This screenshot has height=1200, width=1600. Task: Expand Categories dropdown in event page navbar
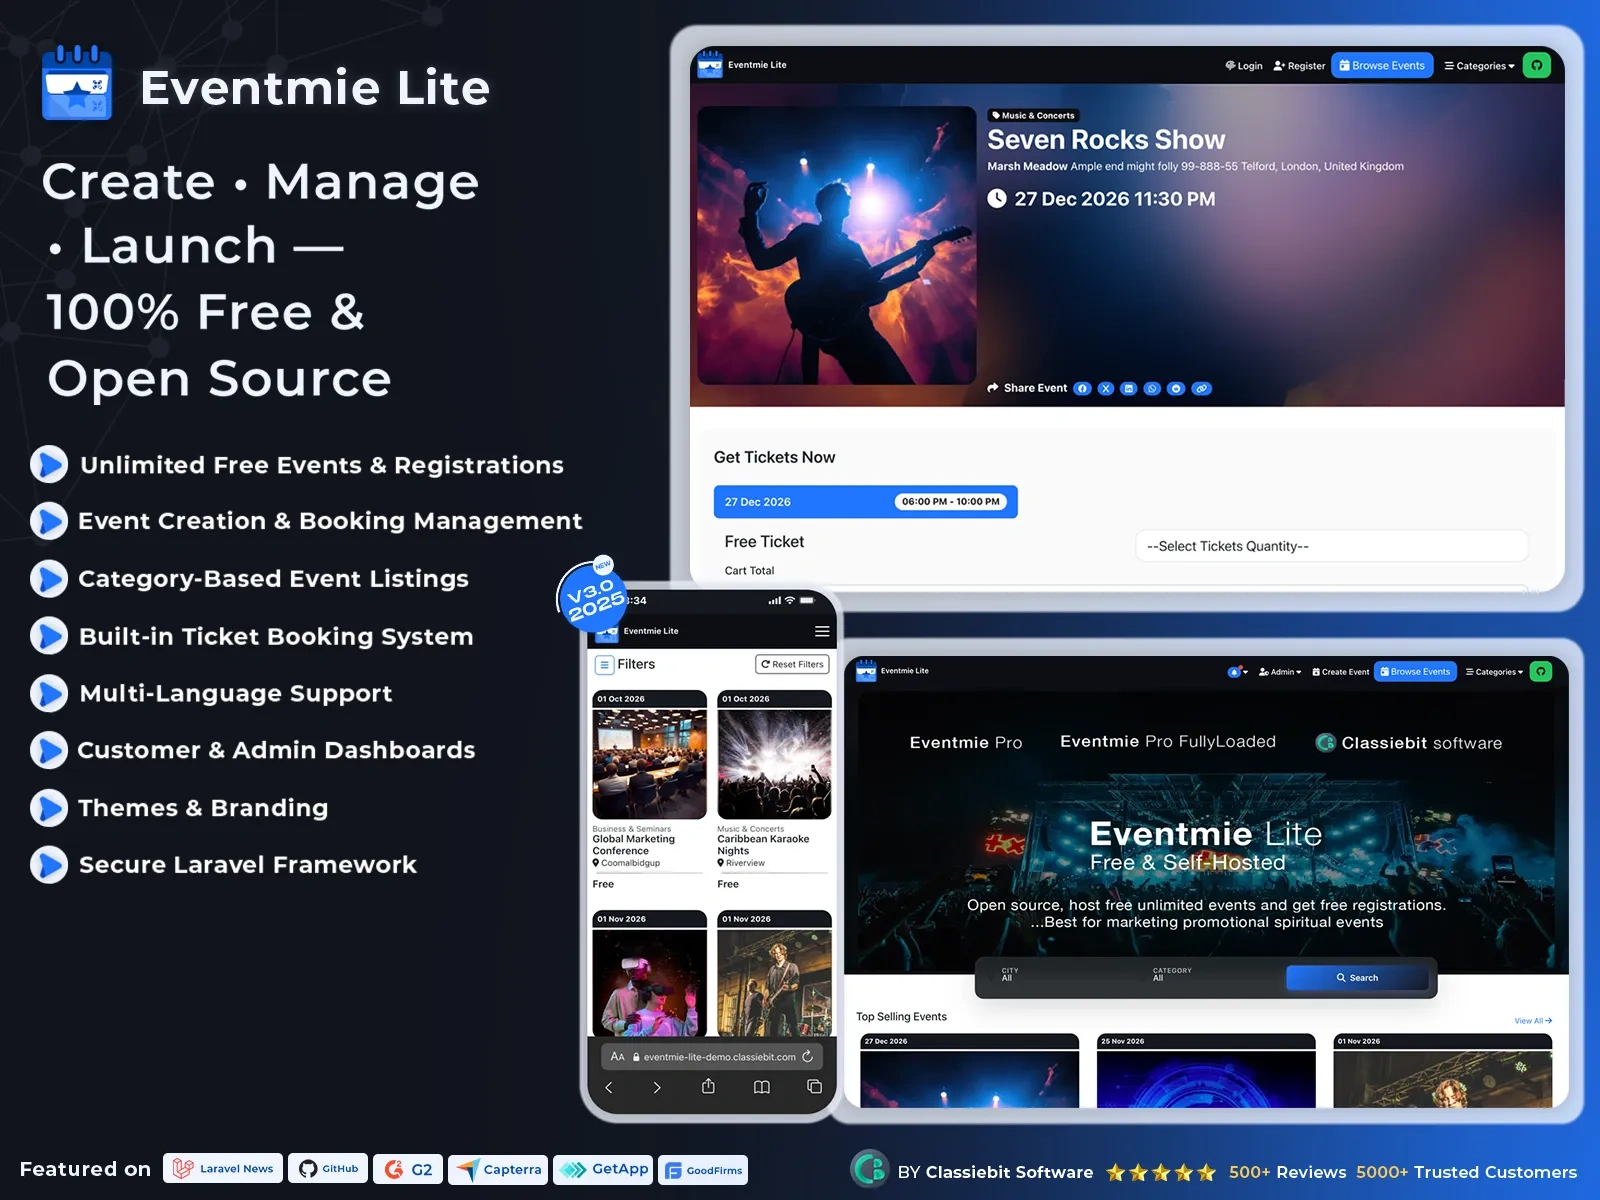[1480, 66]
